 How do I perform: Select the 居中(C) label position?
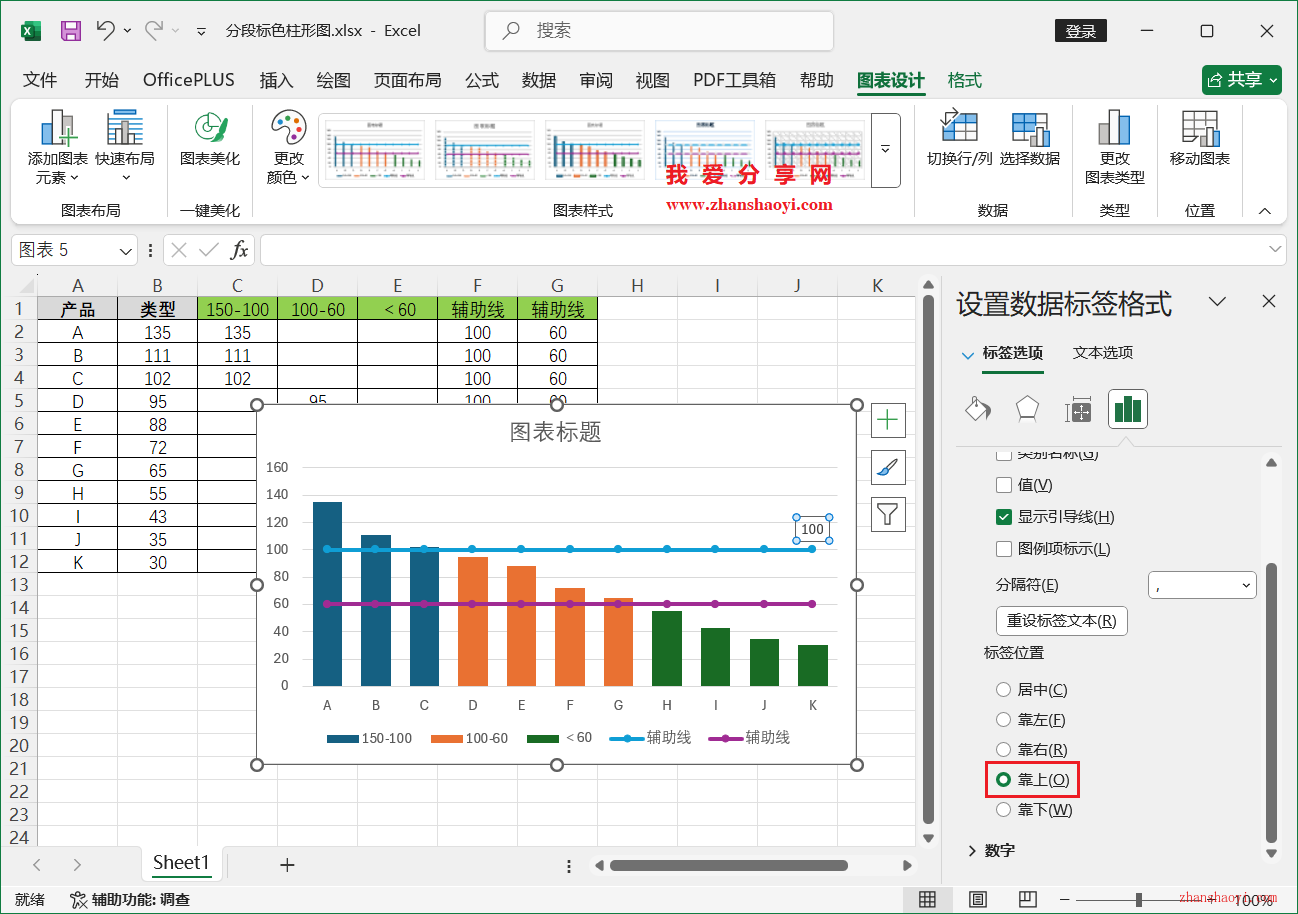tap(1003, 688)
